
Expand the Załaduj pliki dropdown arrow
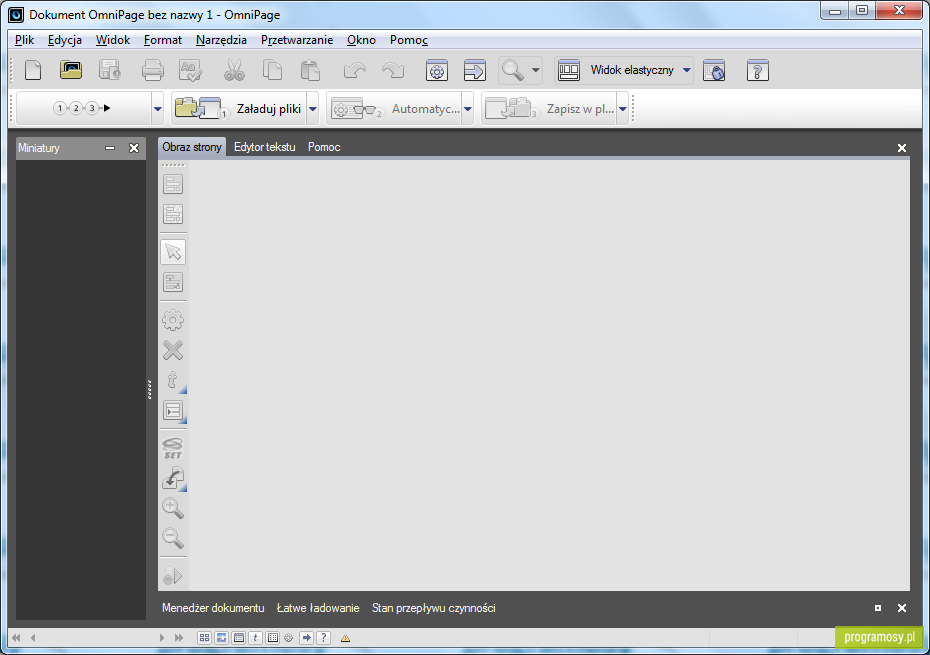[x=313, y=109]
